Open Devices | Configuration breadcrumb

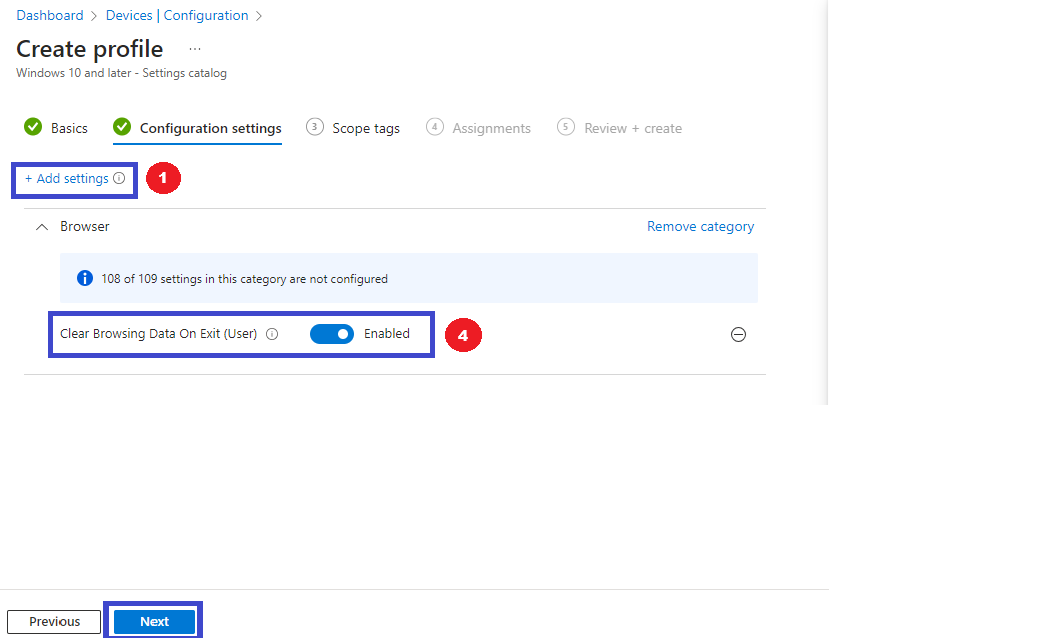point(177,15)
